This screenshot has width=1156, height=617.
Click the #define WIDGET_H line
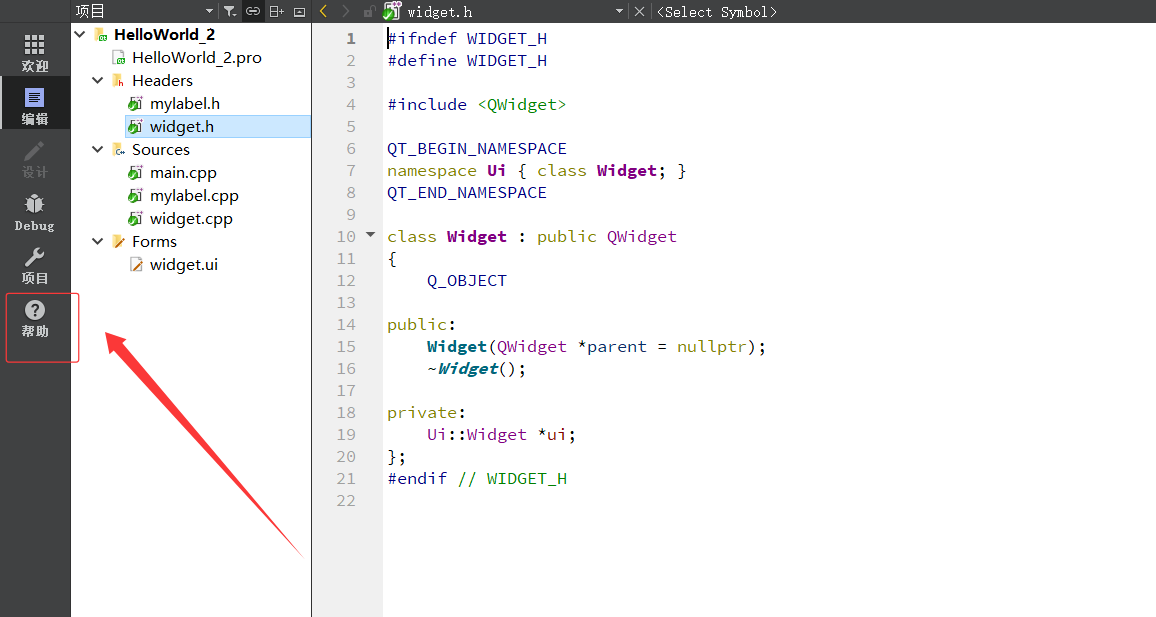pyautogui.click(x=467, y=60)
